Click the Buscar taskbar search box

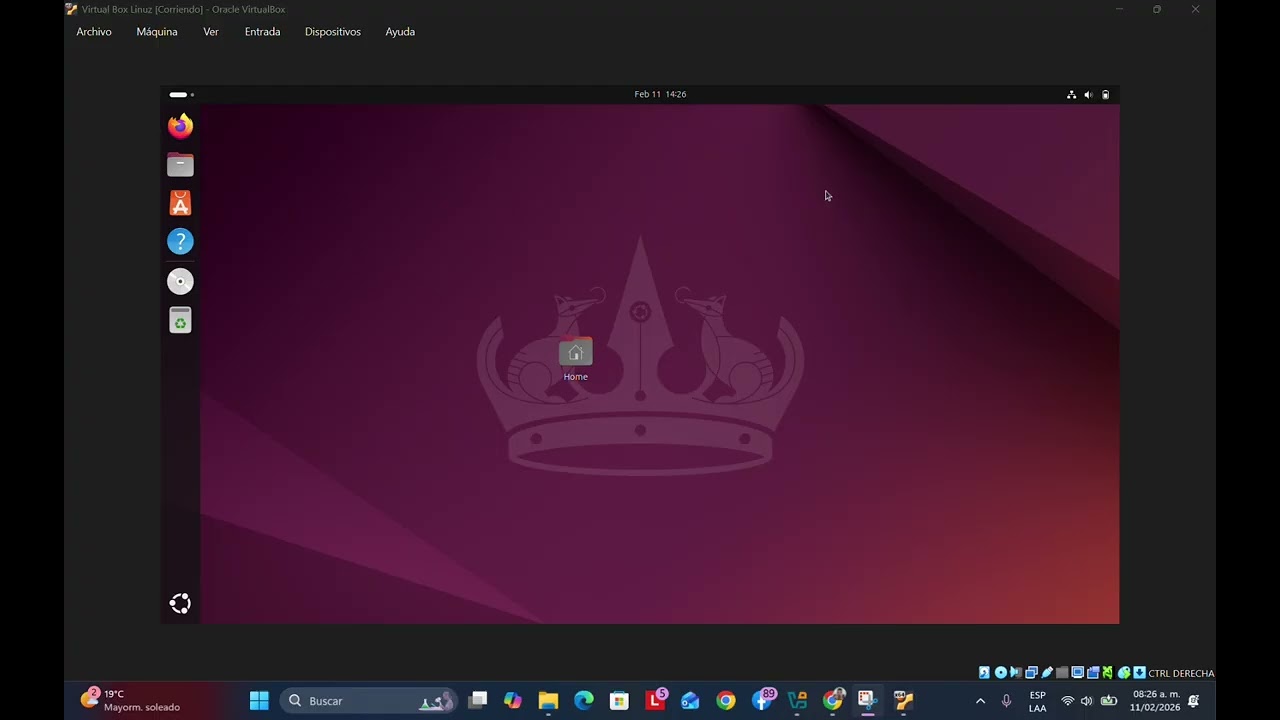(x=369, y=701)
